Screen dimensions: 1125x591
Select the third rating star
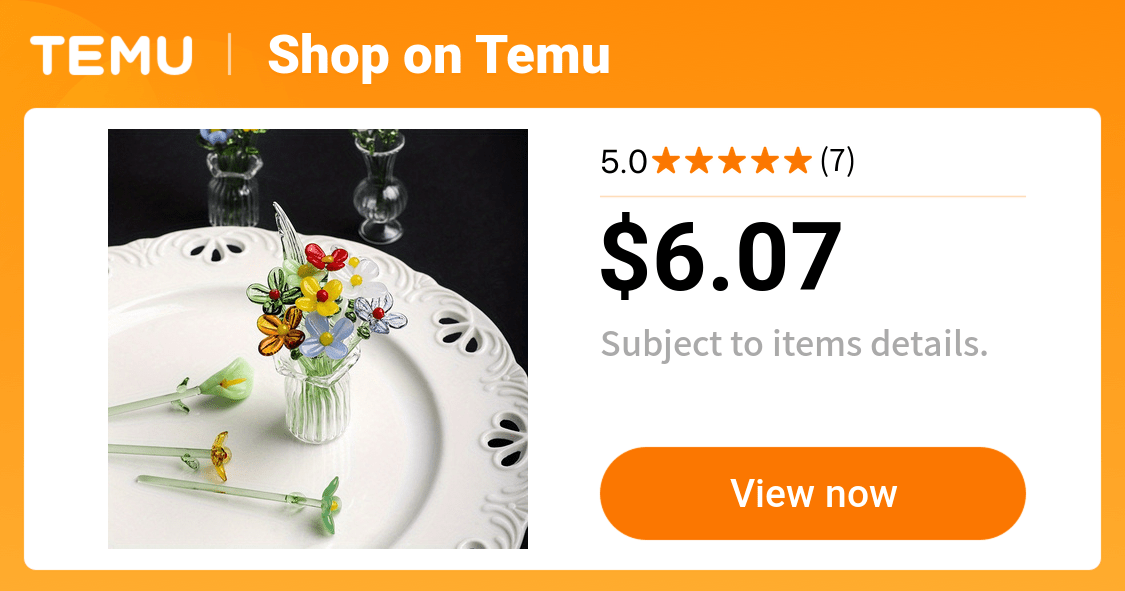732,161
